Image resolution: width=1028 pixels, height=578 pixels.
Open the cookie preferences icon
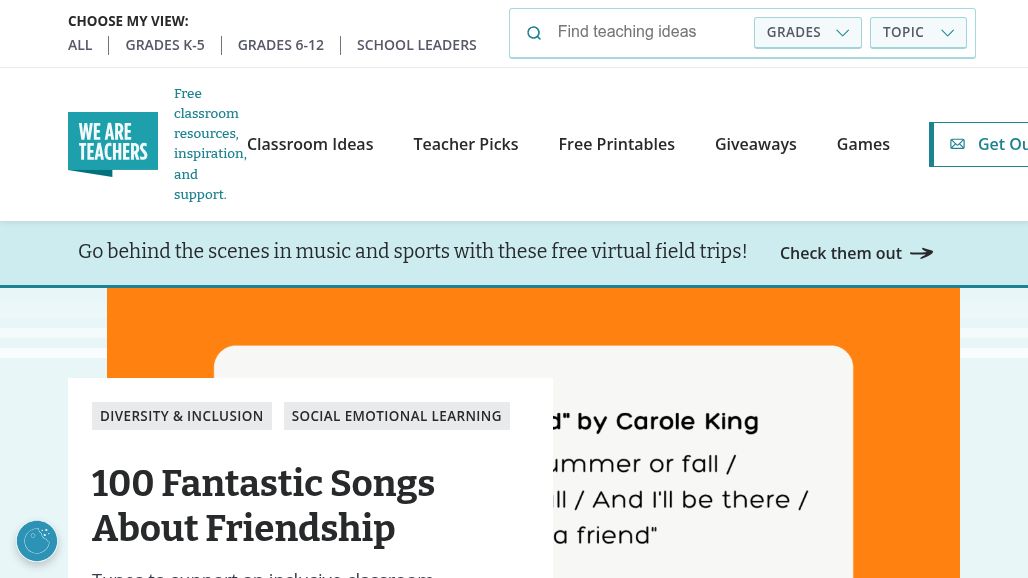(37, 541)
